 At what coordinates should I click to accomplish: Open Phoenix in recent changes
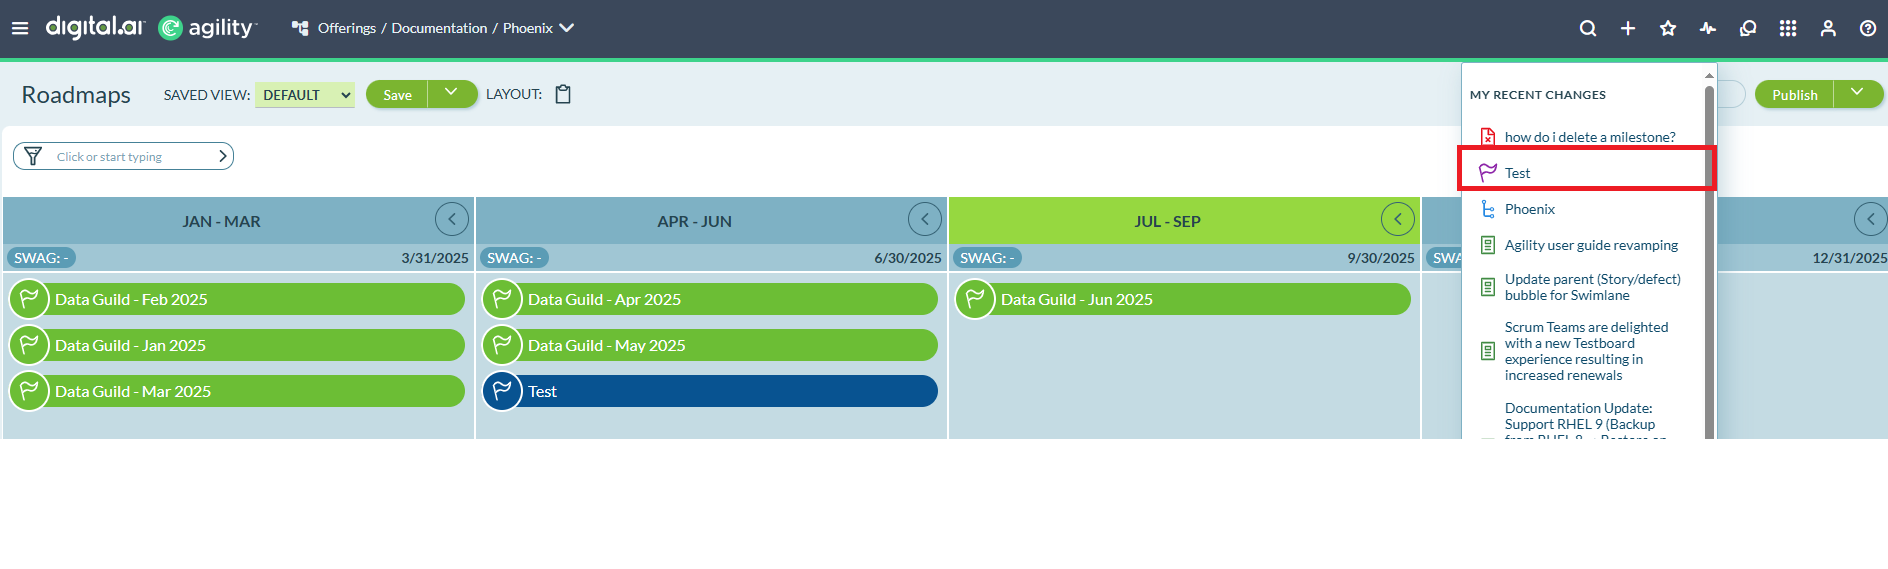[1530, 209]
